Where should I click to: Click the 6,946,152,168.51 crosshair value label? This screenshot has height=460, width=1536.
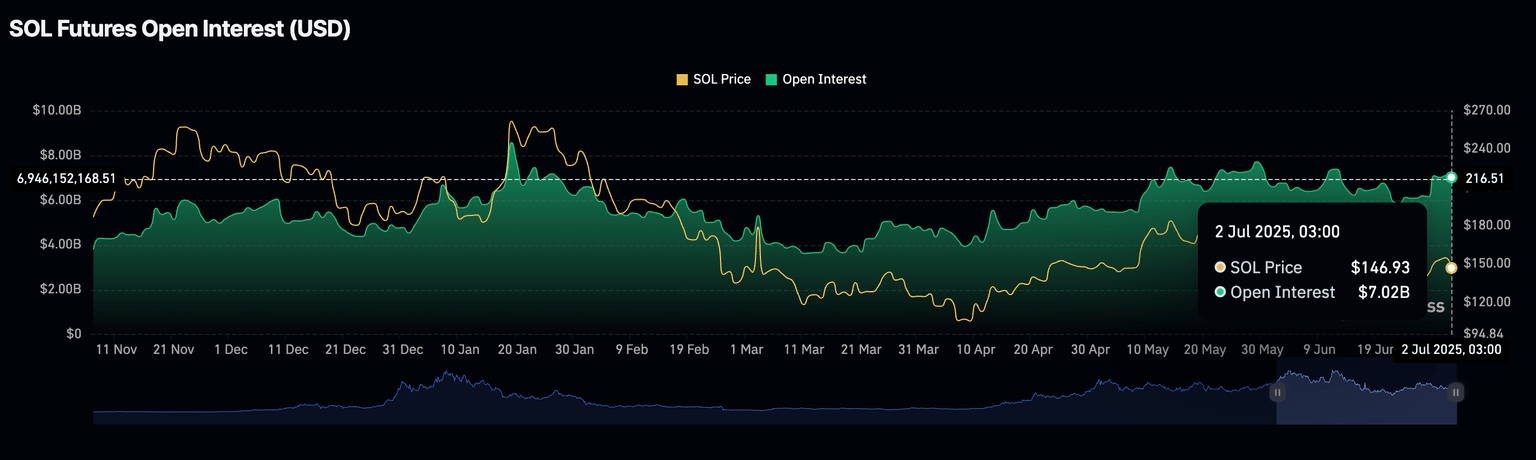tap(66, 178)
